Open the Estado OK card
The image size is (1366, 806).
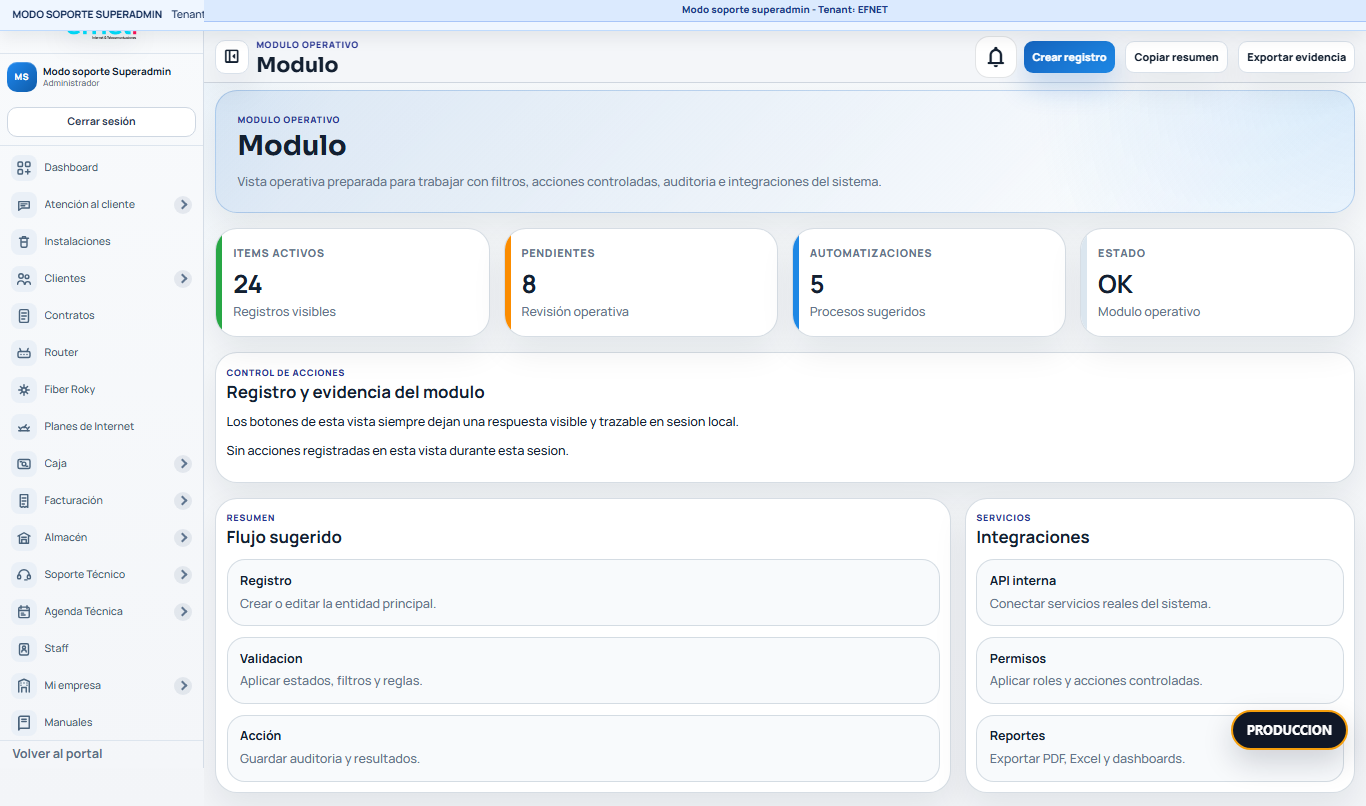click(x=1217, y=283)
